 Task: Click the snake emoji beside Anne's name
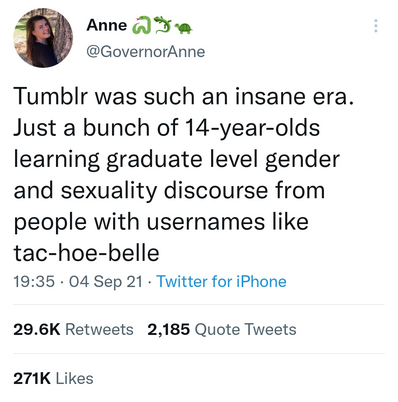[140, 26]
